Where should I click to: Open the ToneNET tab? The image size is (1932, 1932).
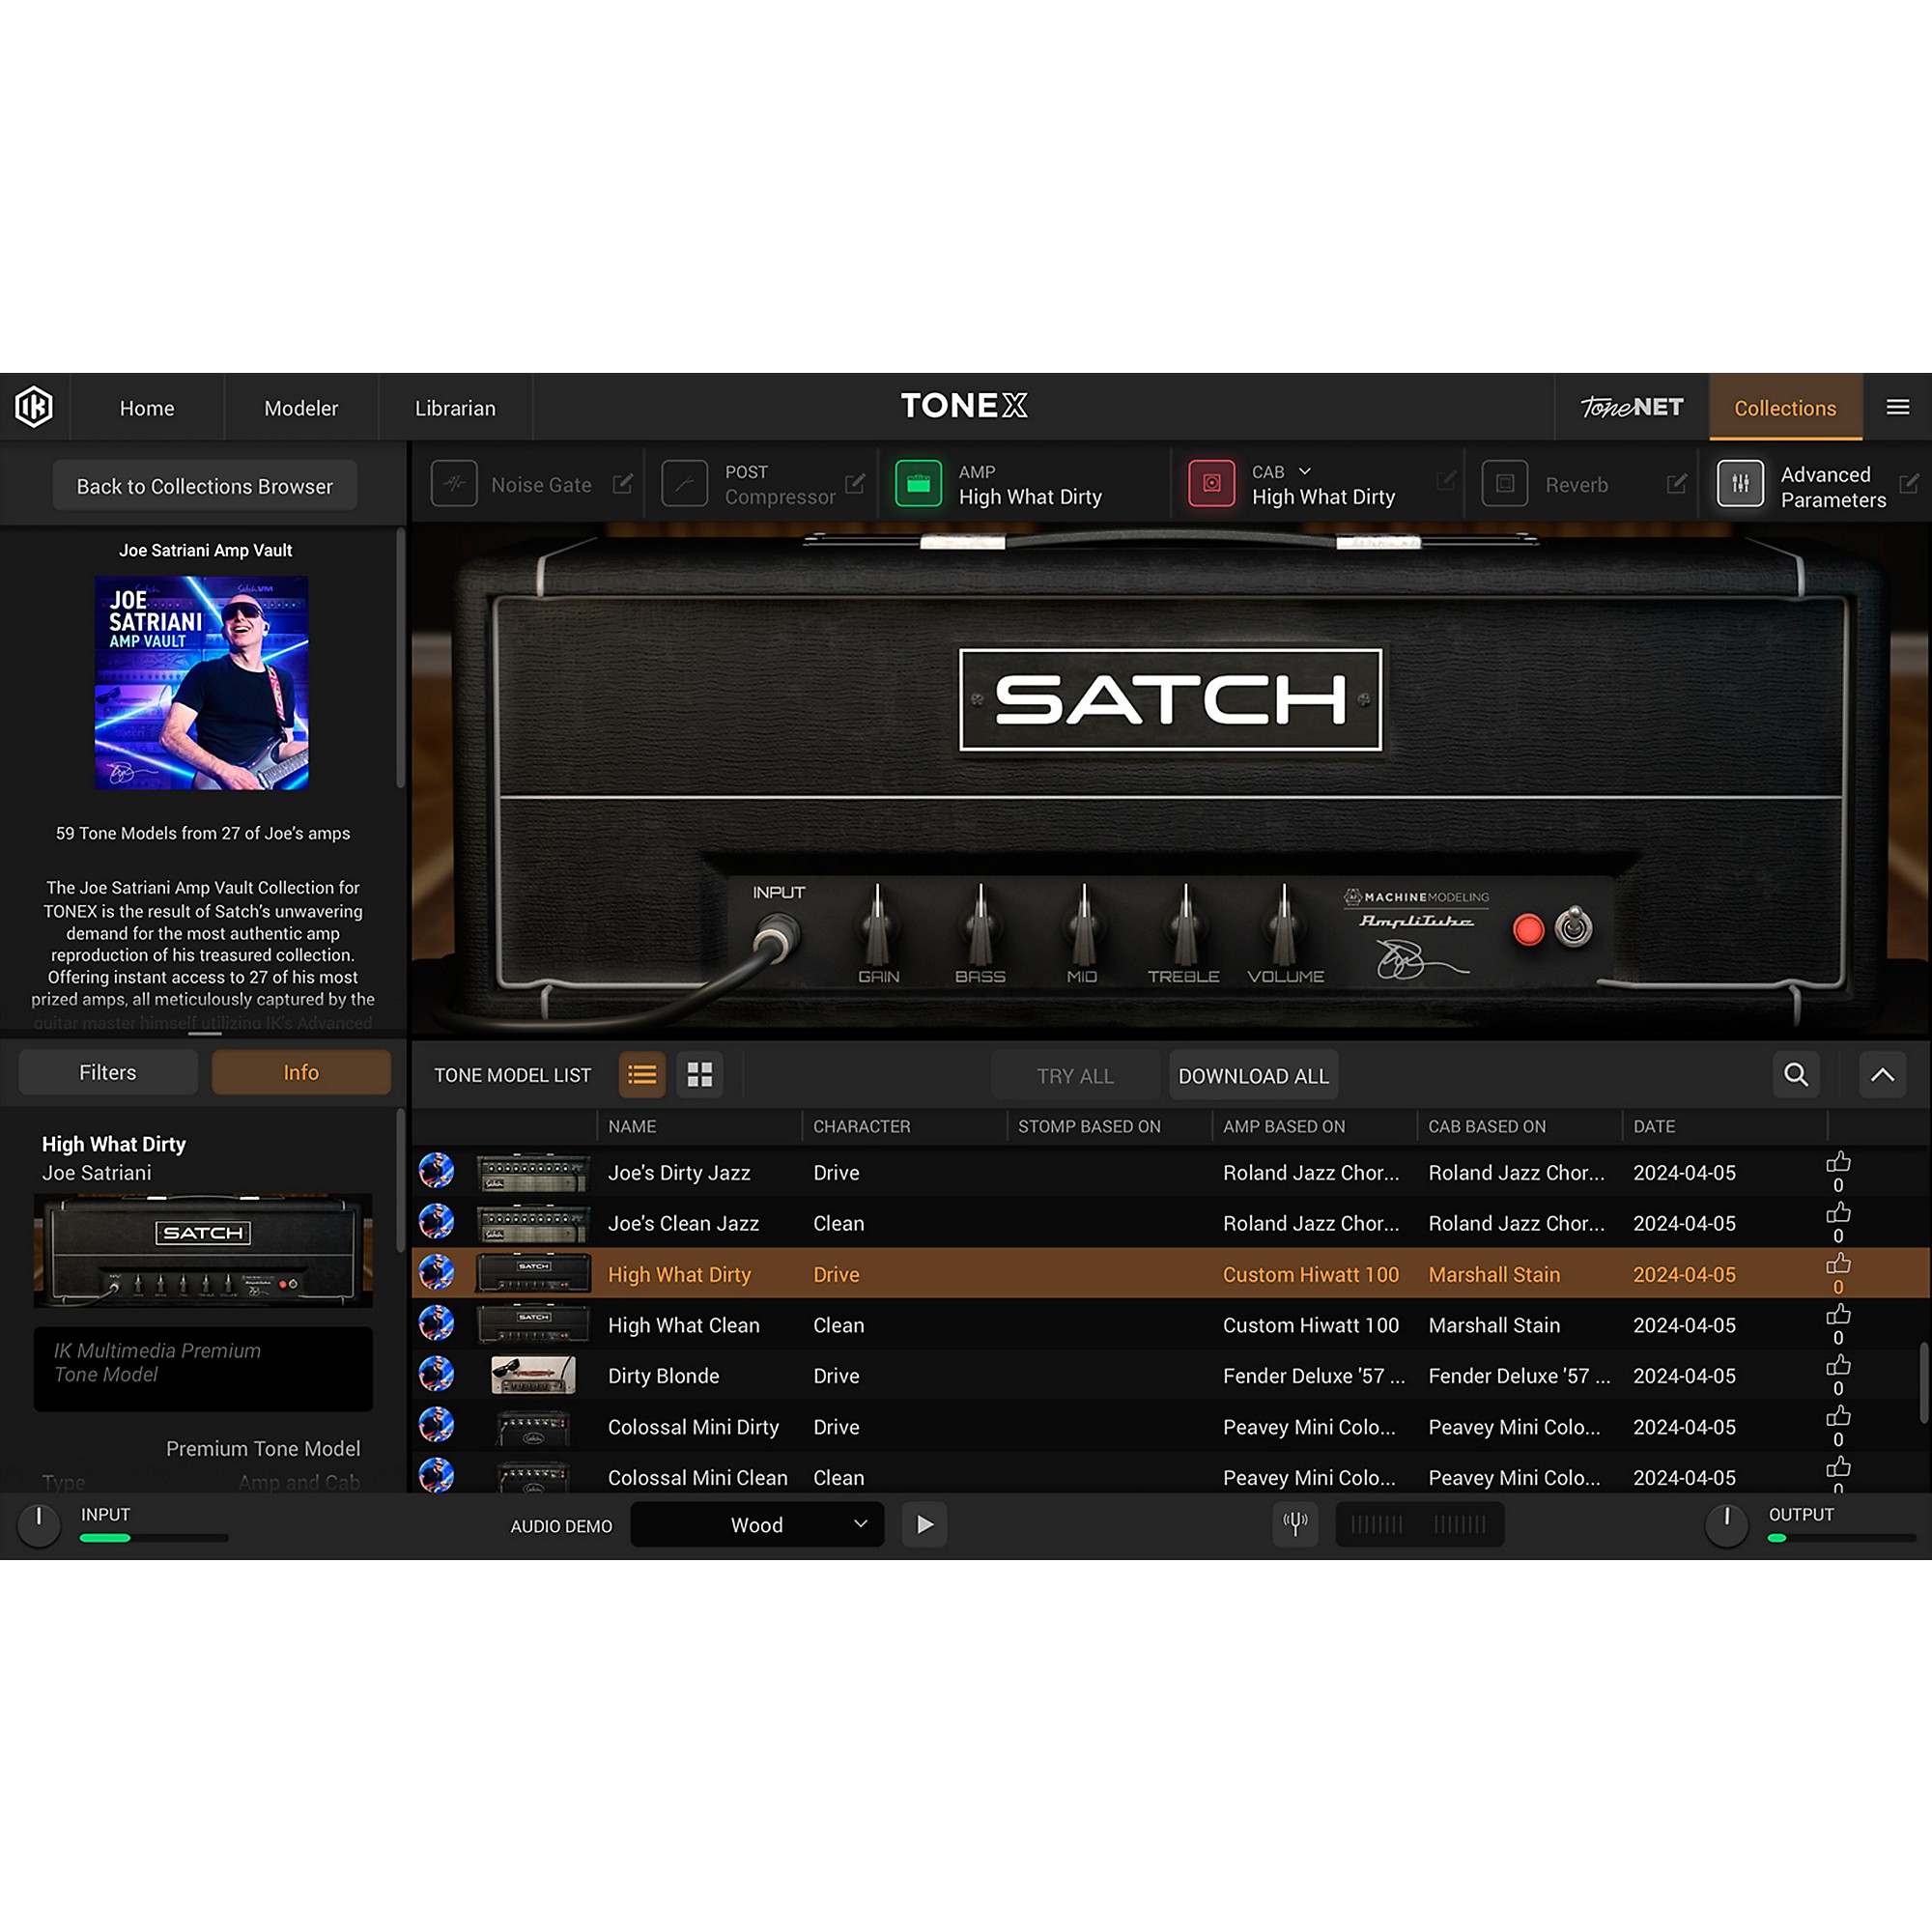[1632, 408]
